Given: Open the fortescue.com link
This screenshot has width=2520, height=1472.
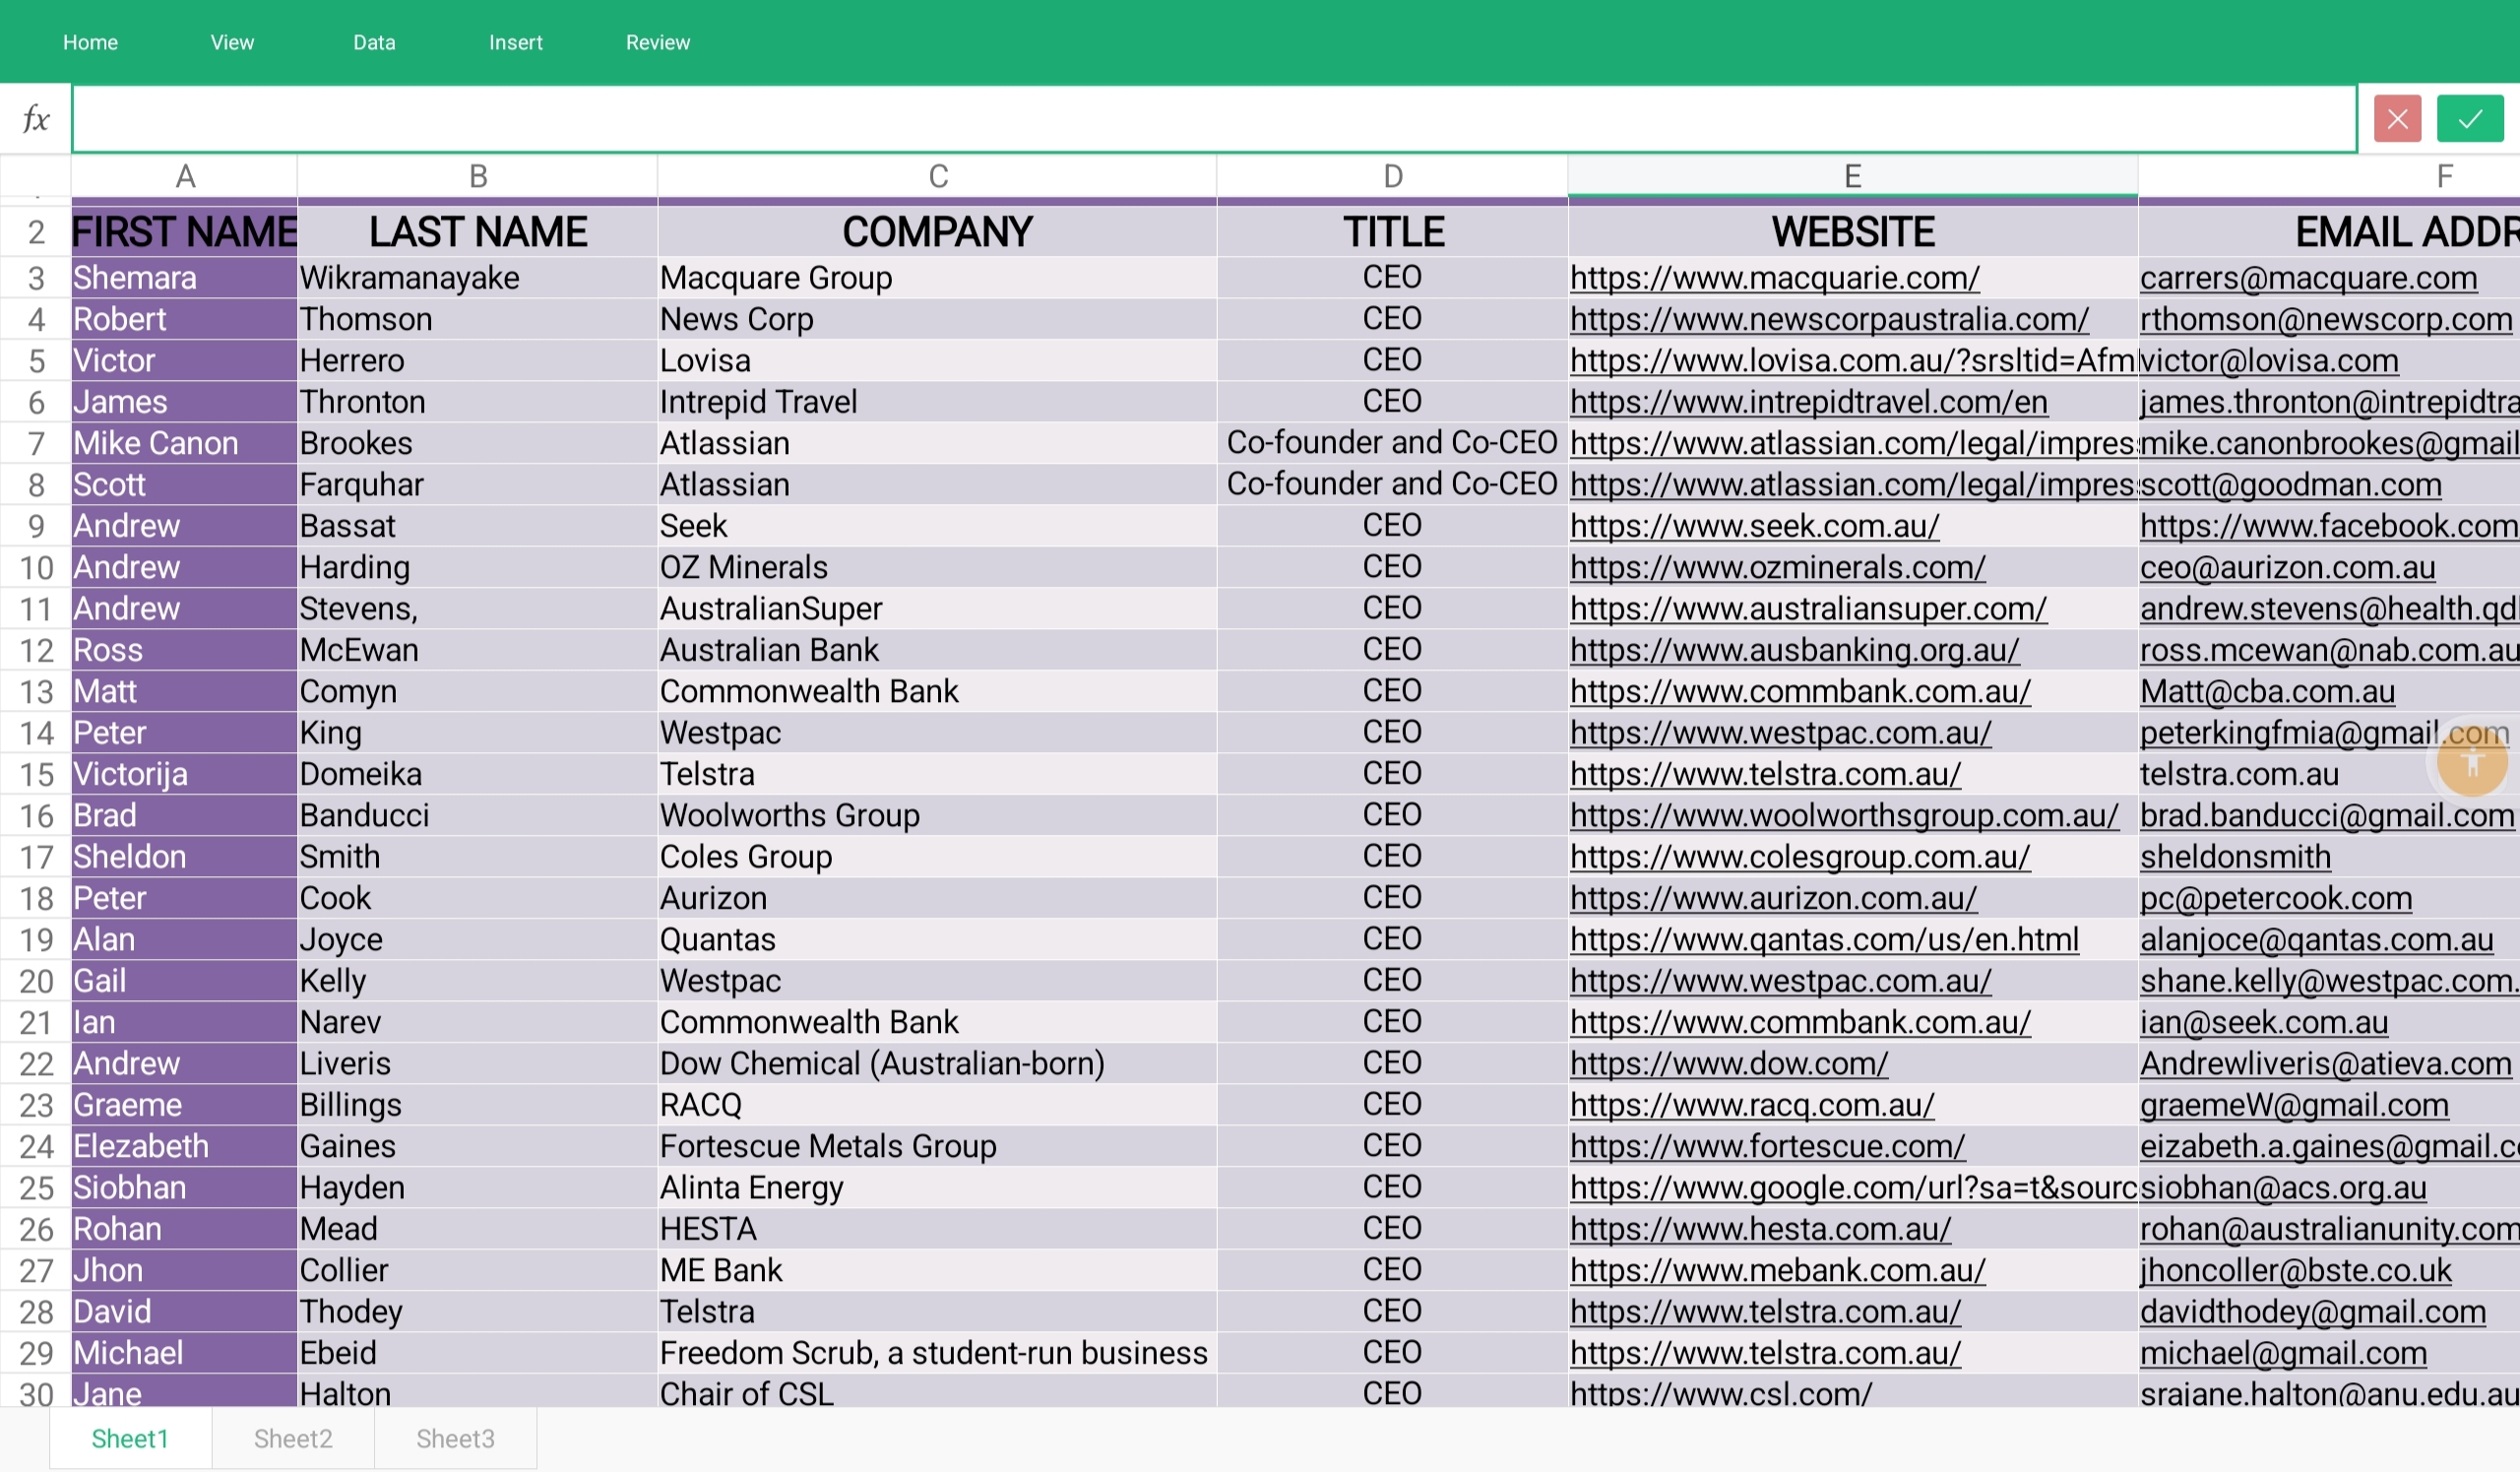Looking at the screenshot, I should pyautogui.click(x=1767, y=1146).
